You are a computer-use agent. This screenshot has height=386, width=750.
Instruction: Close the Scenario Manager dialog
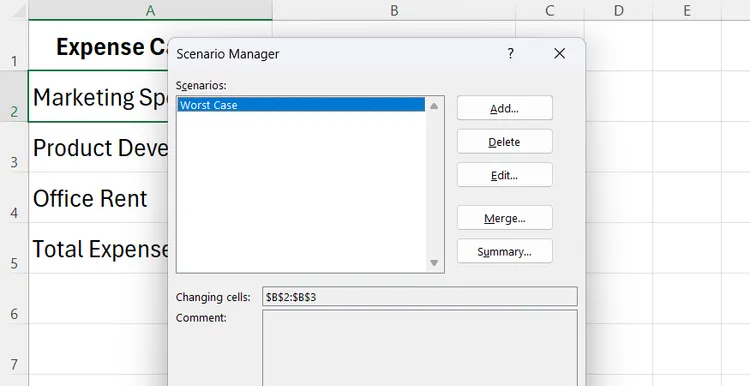559,54
